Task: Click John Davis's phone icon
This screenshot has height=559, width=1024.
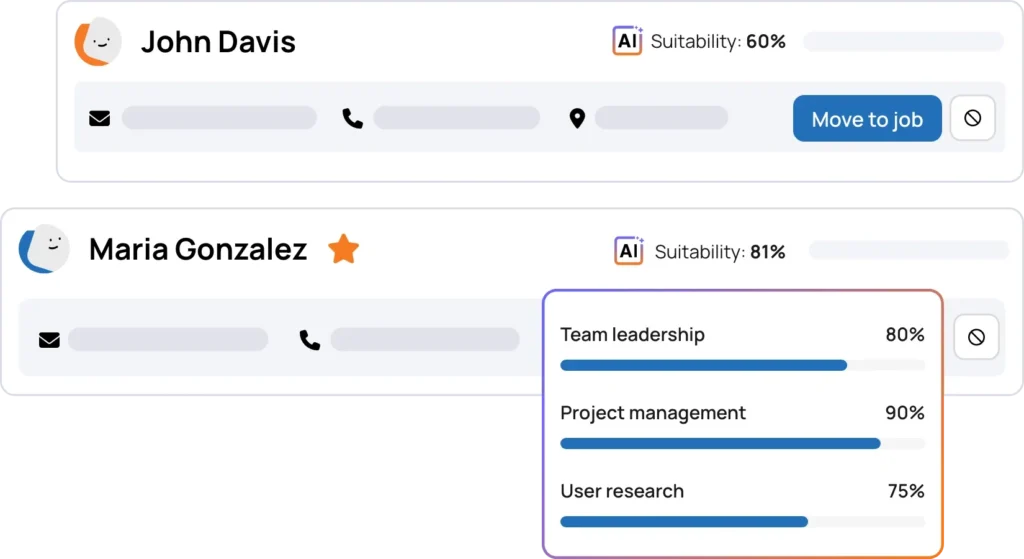Action: 352,119
